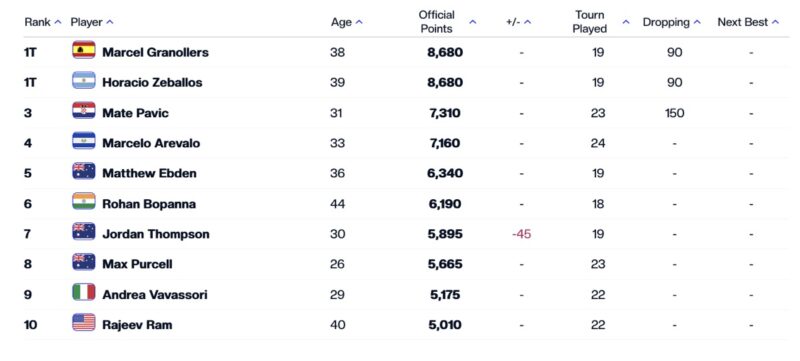This screenshot has width=800, height=361.
Task: Sort by Age column arrow
Action: coord(359,22)
